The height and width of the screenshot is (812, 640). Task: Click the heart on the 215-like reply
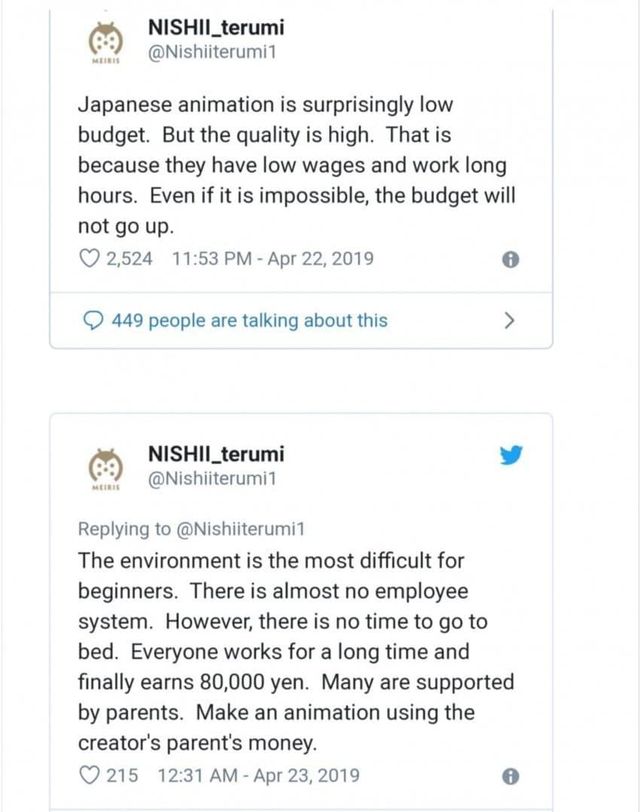pos(87,775)
